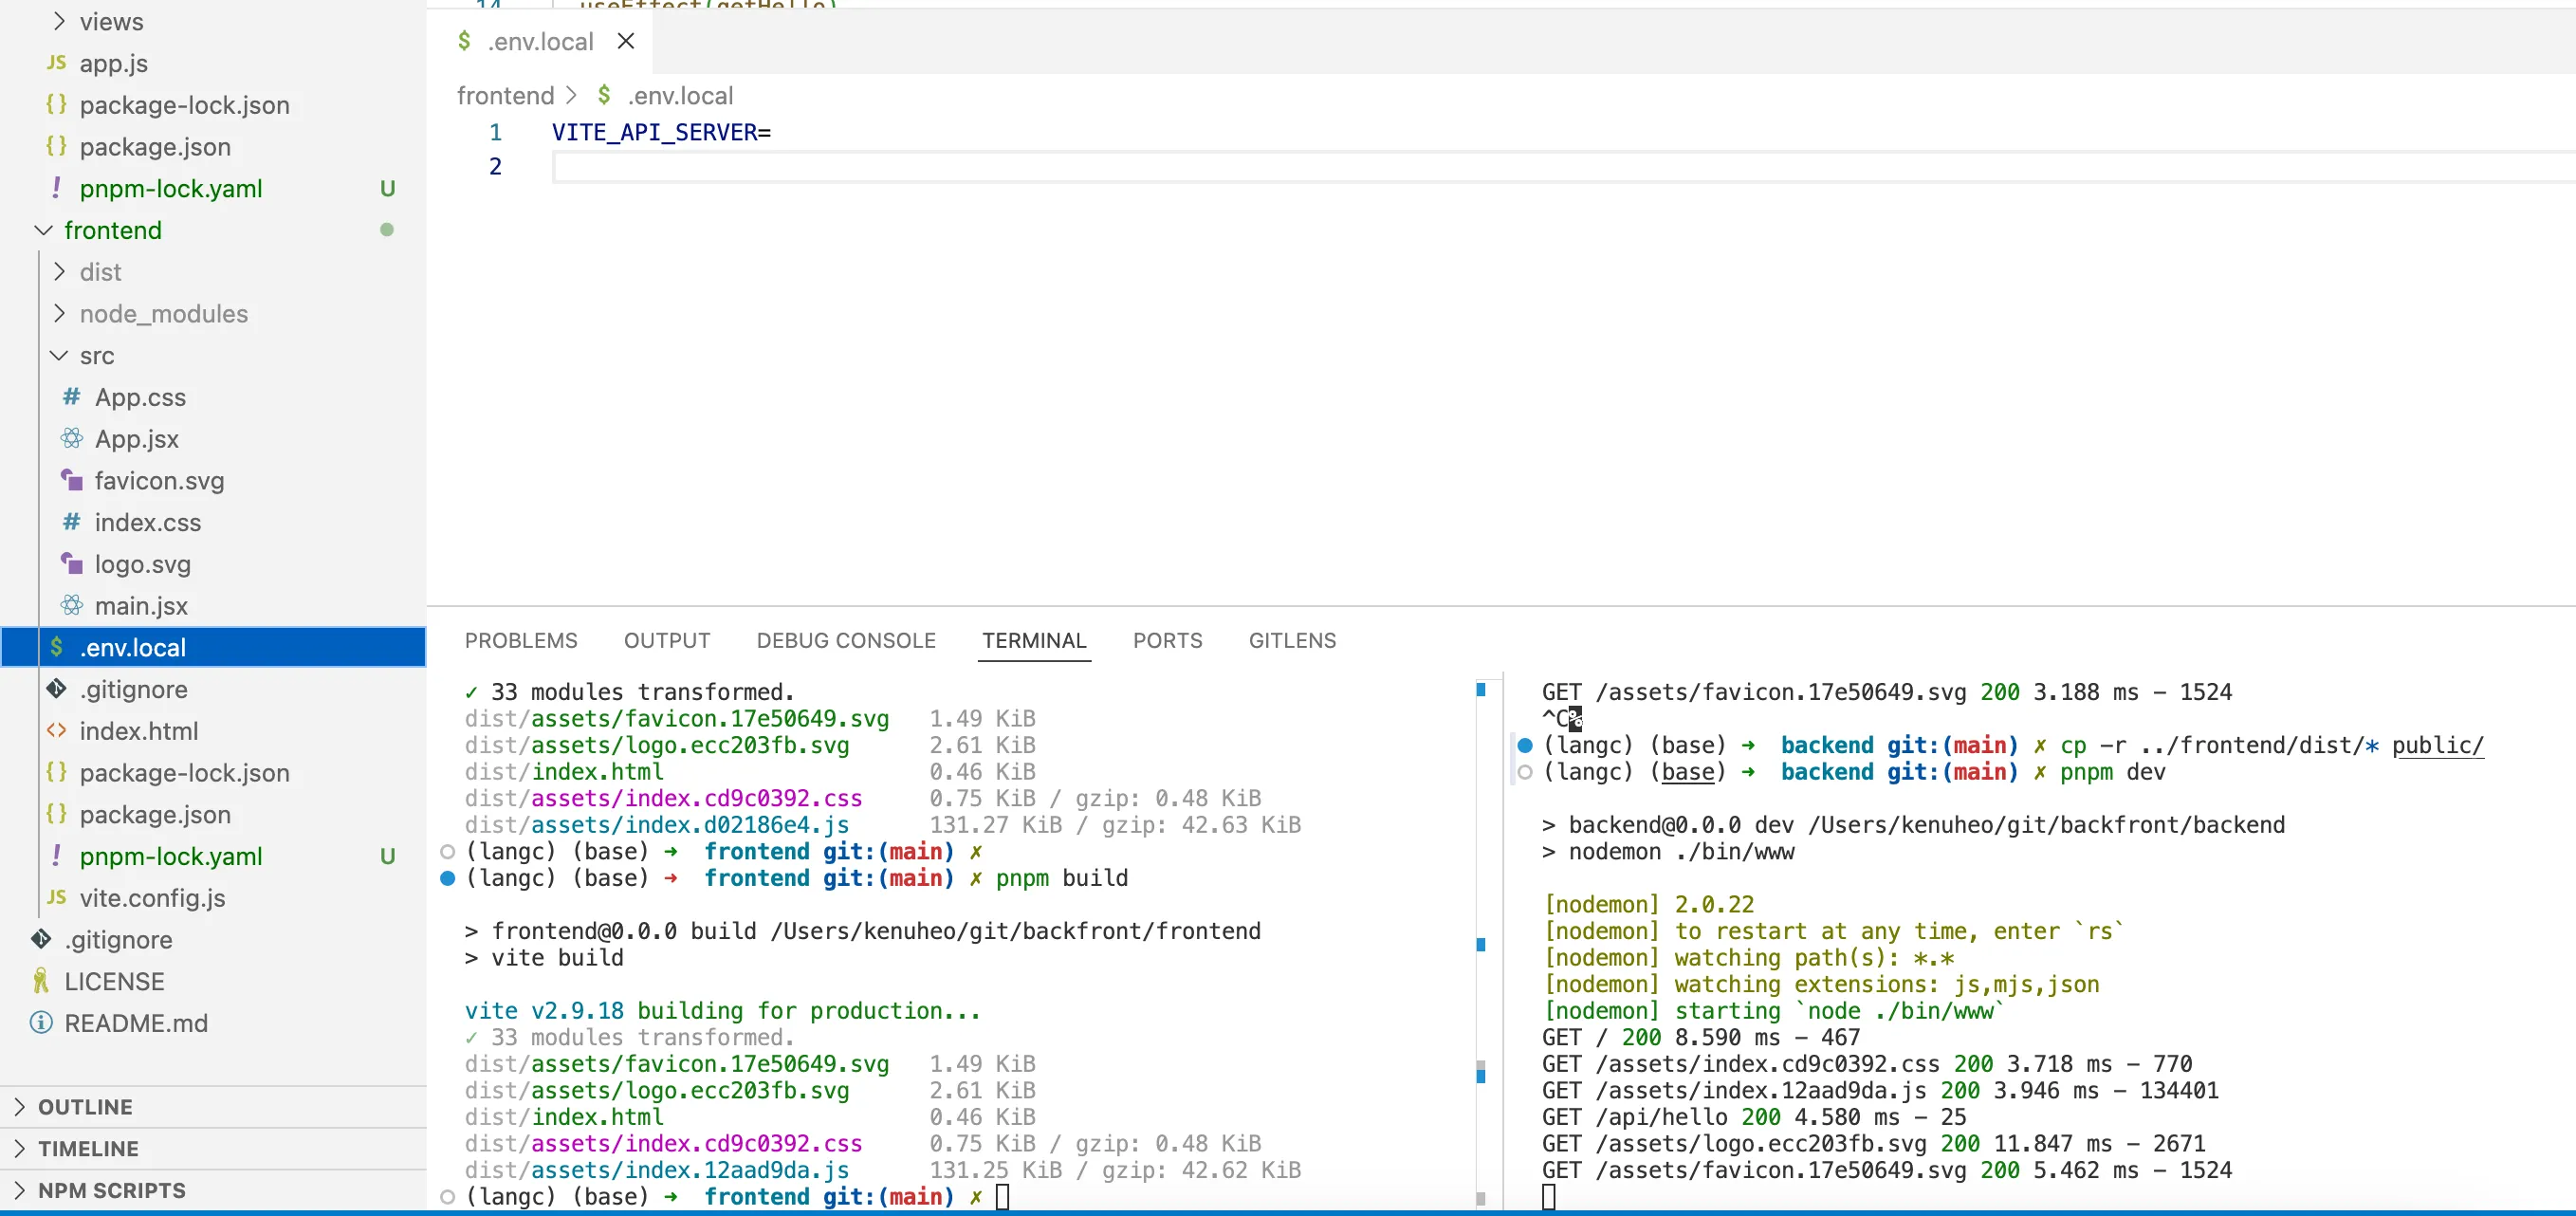
Task: Open the LICENSE file row
Action: tap(213, 981)
